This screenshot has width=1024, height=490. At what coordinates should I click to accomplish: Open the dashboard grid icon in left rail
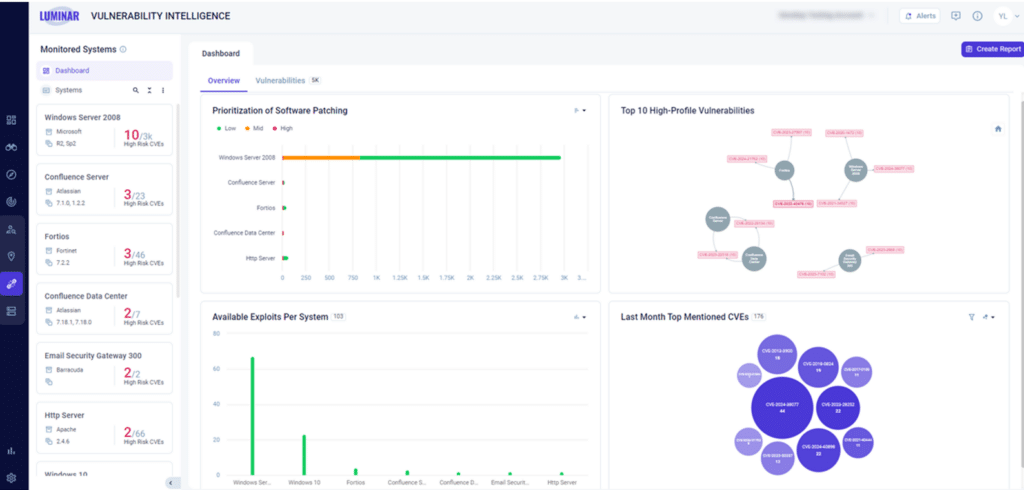(11, 120)
